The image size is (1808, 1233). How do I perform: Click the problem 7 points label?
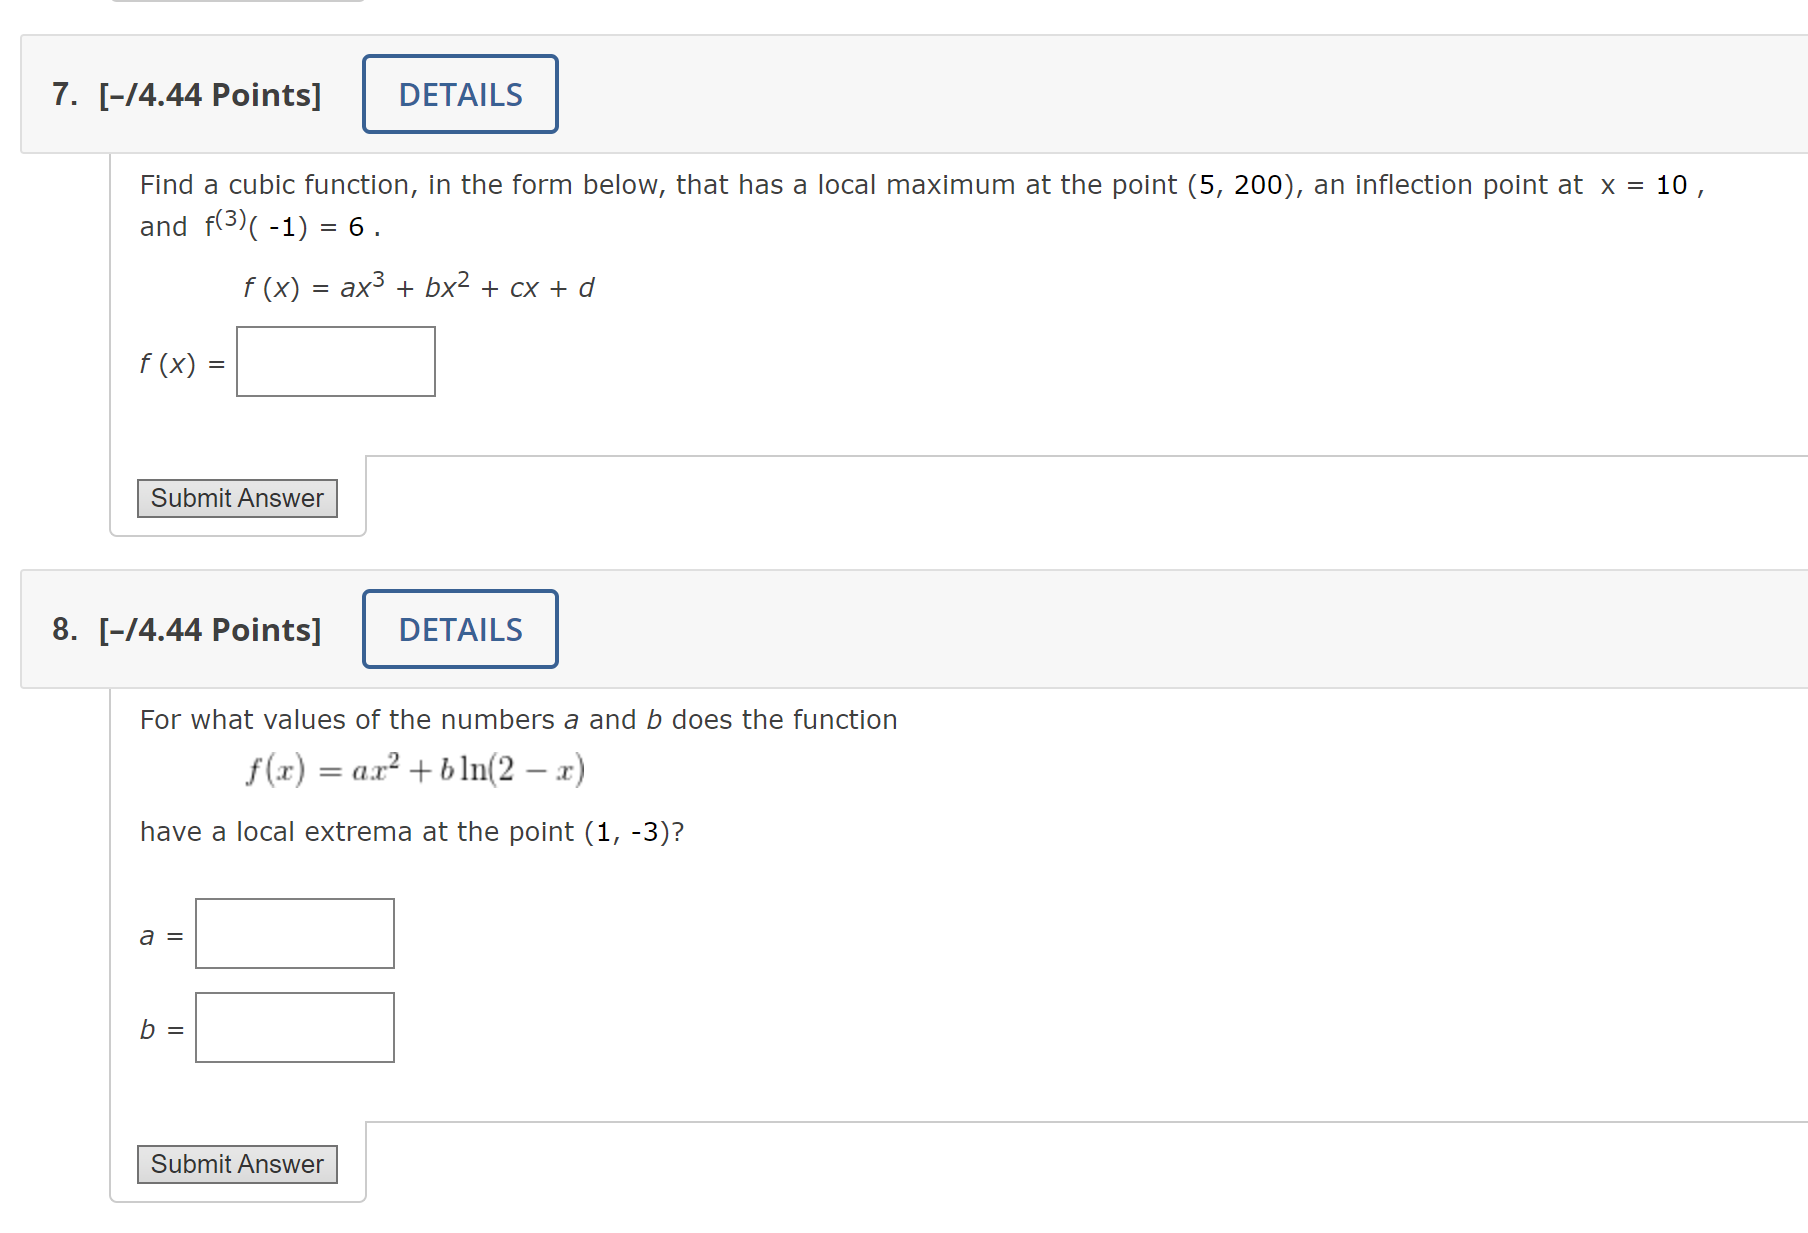coord(207,94)
